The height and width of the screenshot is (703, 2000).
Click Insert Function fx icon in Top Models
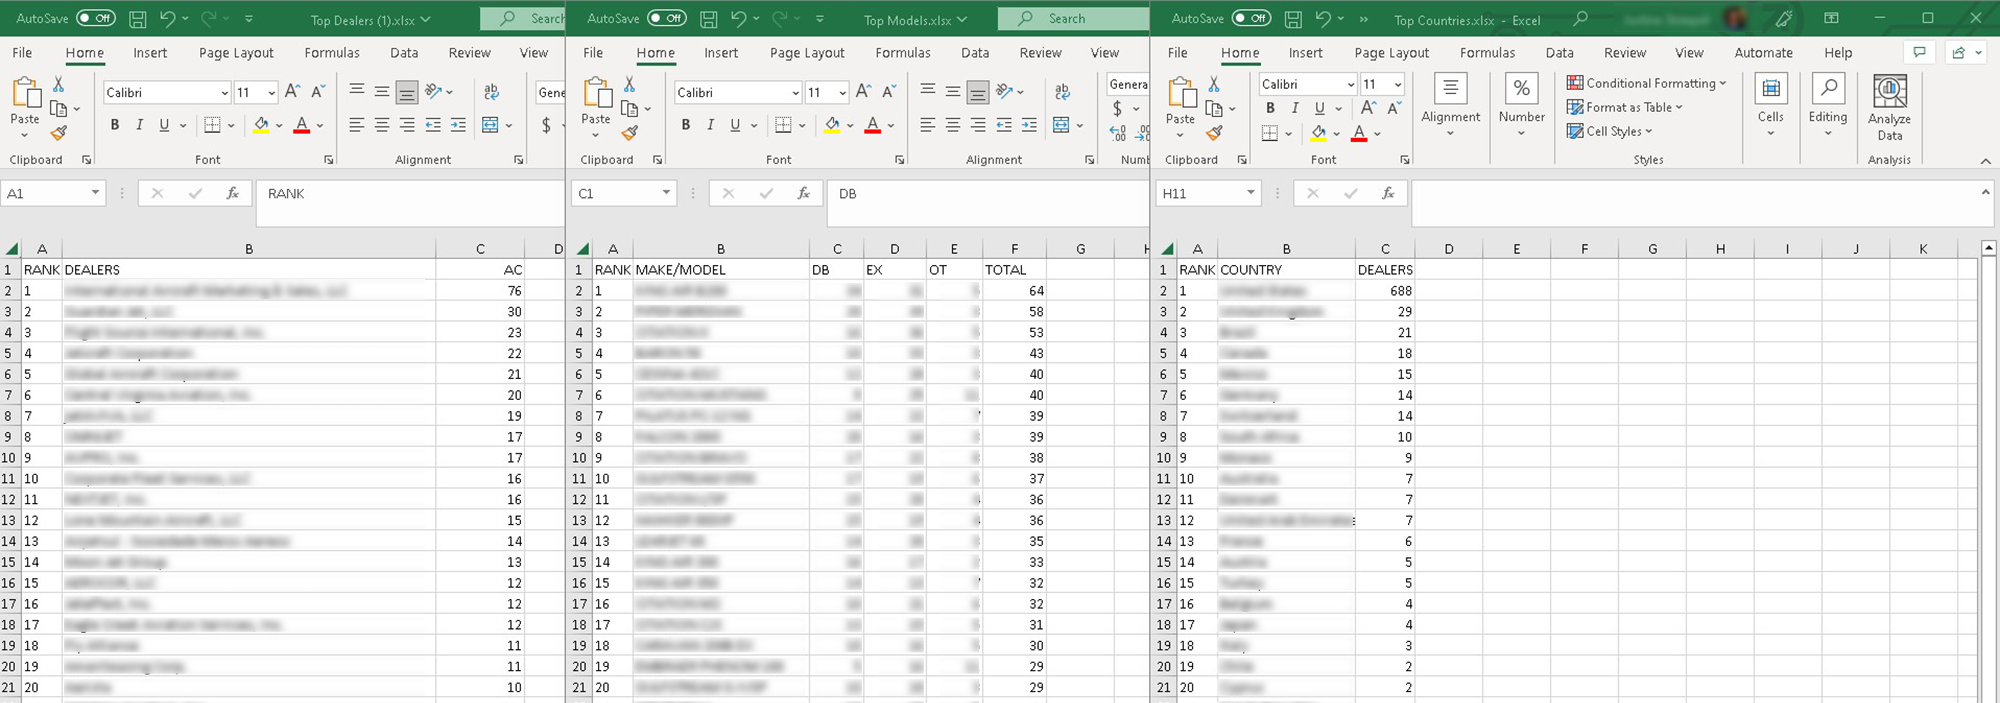coord(804,193)
